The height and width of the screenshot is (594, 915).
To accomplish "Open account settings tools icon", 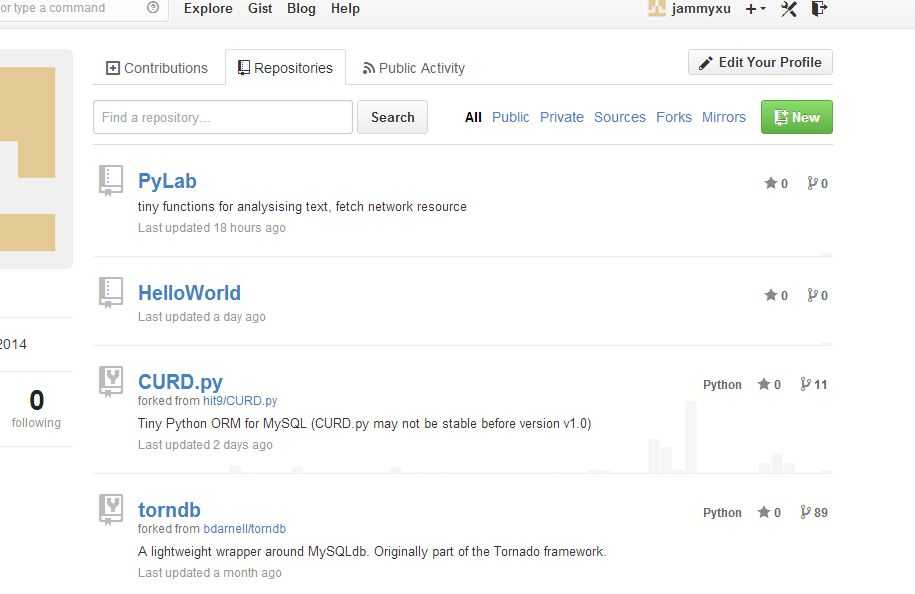I will click(789, 9).
